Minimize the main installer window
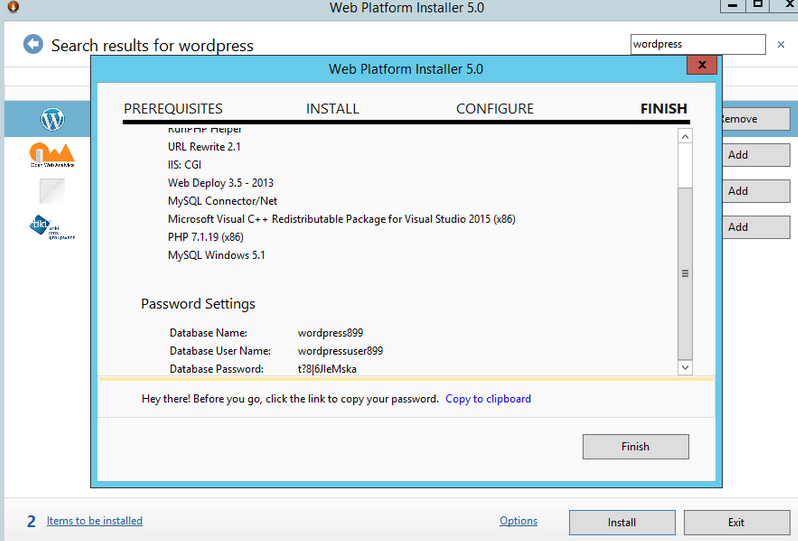This screenshot has width=798, height=541. [733, 6]
